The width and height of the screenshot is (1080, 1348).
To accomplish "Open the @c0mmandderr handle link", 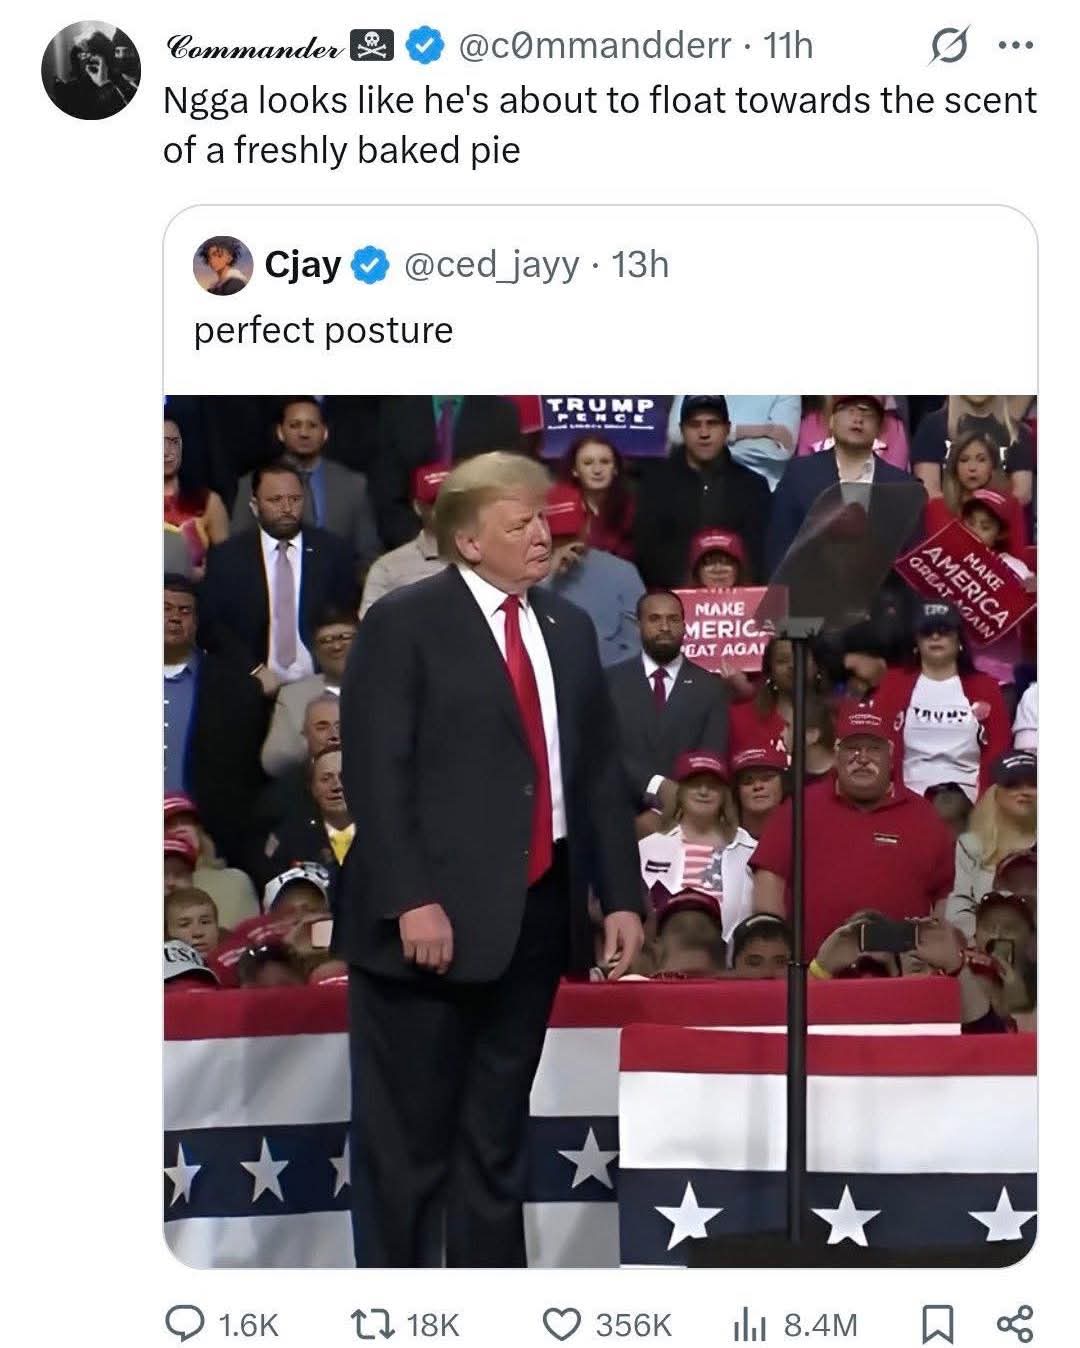I will pyautogui.click(x=595, y=46).
